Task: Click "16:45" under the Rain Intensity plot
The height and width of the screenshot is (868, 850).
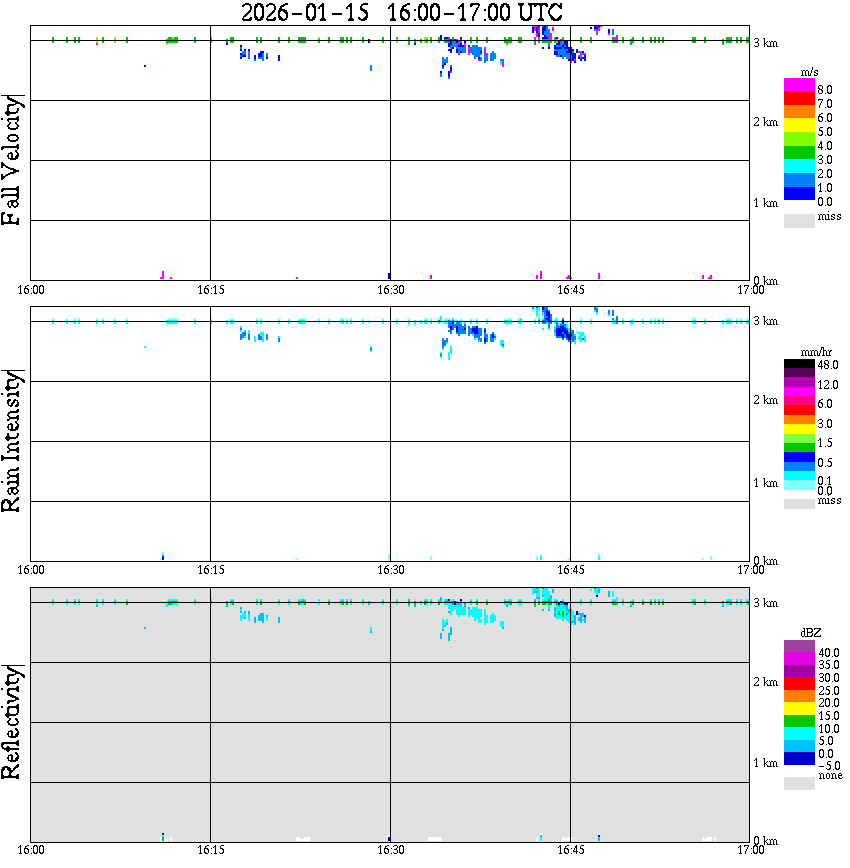Action: click(x=570, y=570)
